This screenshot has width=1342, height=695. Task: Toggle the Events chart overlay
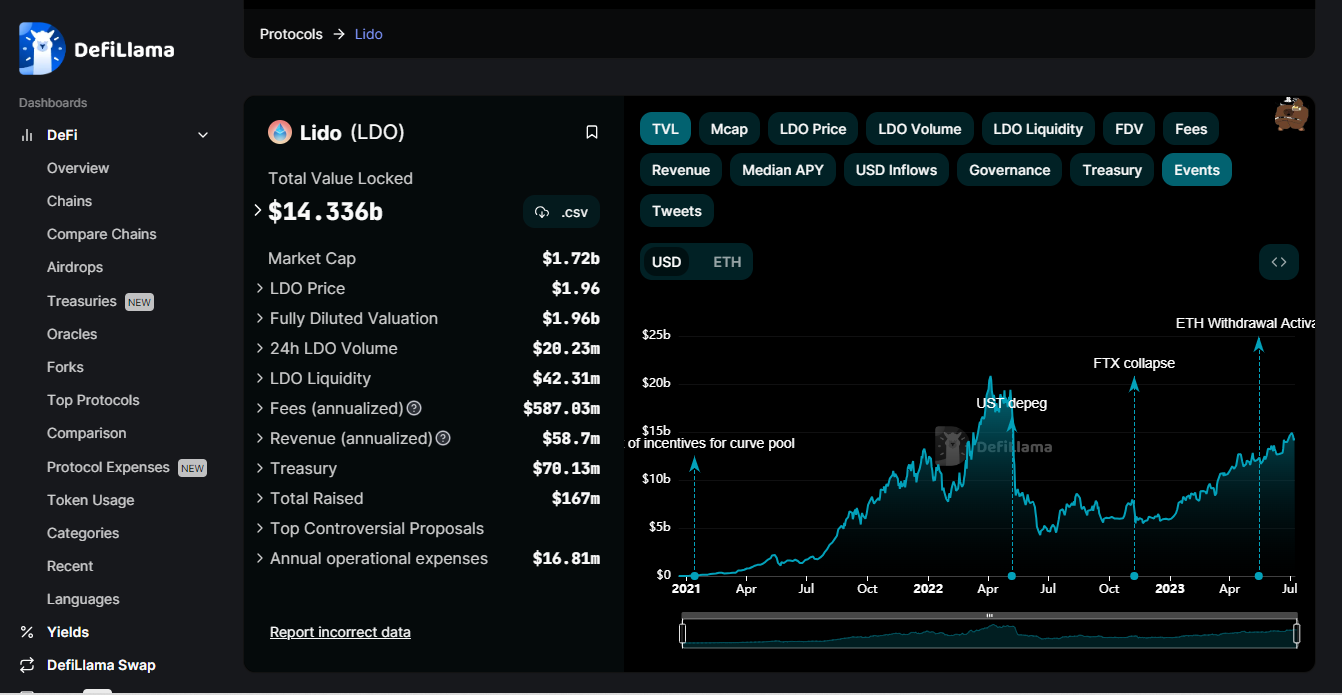[x=1197, y=170]
